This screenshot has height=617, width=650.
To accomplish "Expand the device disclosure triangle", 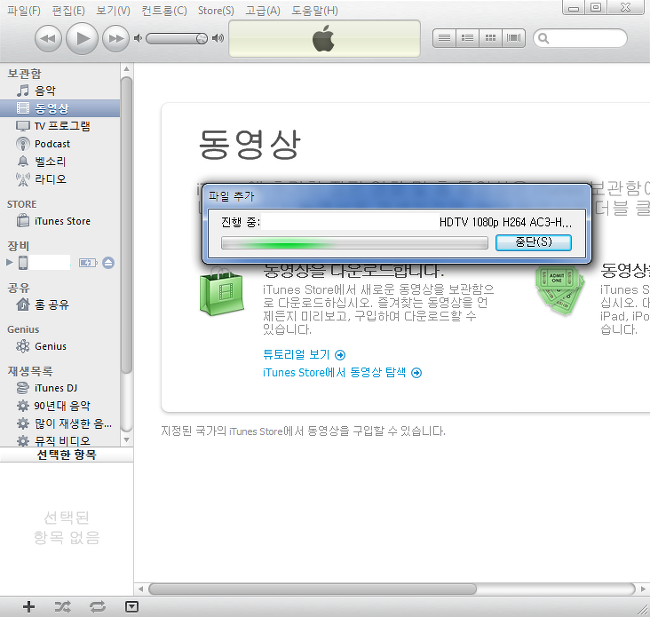I will (x=9, y=262).
